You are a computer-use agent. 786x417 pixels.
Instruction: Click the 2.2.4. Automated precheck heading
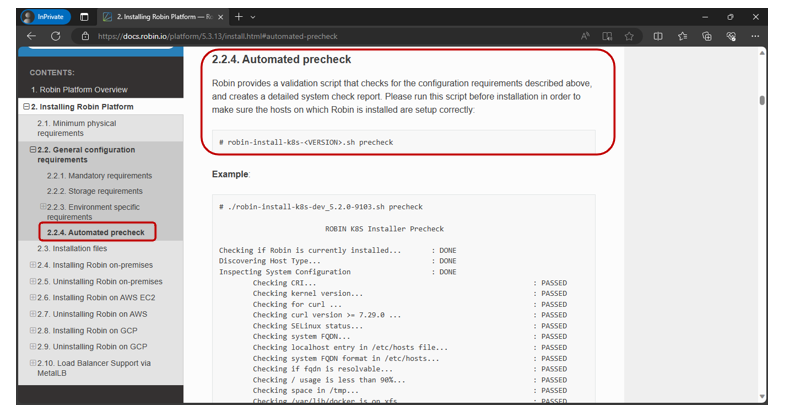click(x=281, y=60)
